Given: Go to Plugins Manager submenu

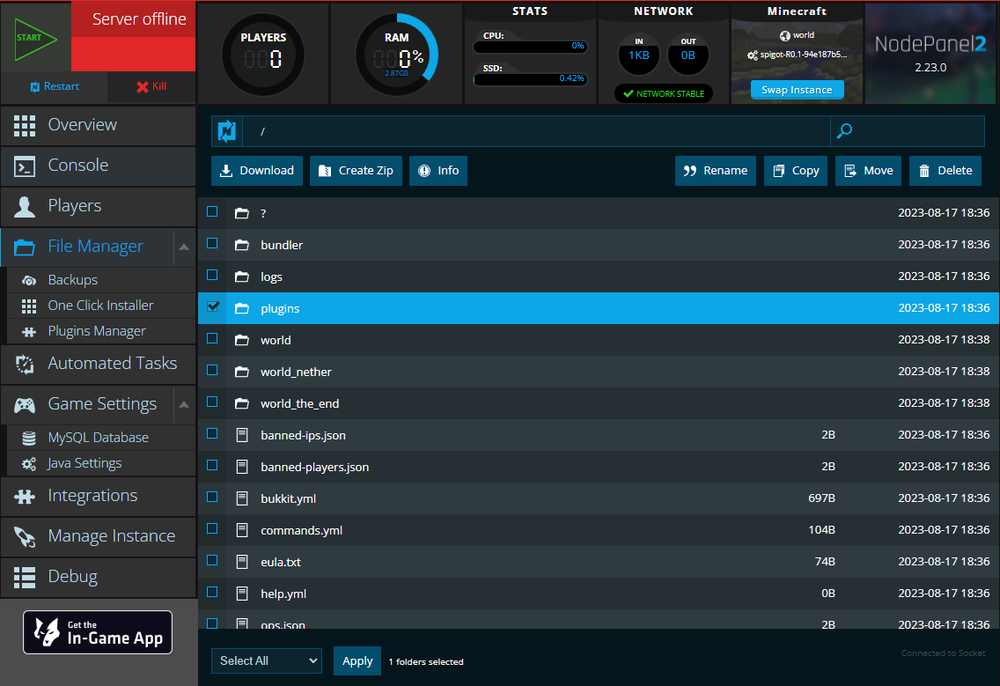Looking at the screenshot, I should pos(96,331).
